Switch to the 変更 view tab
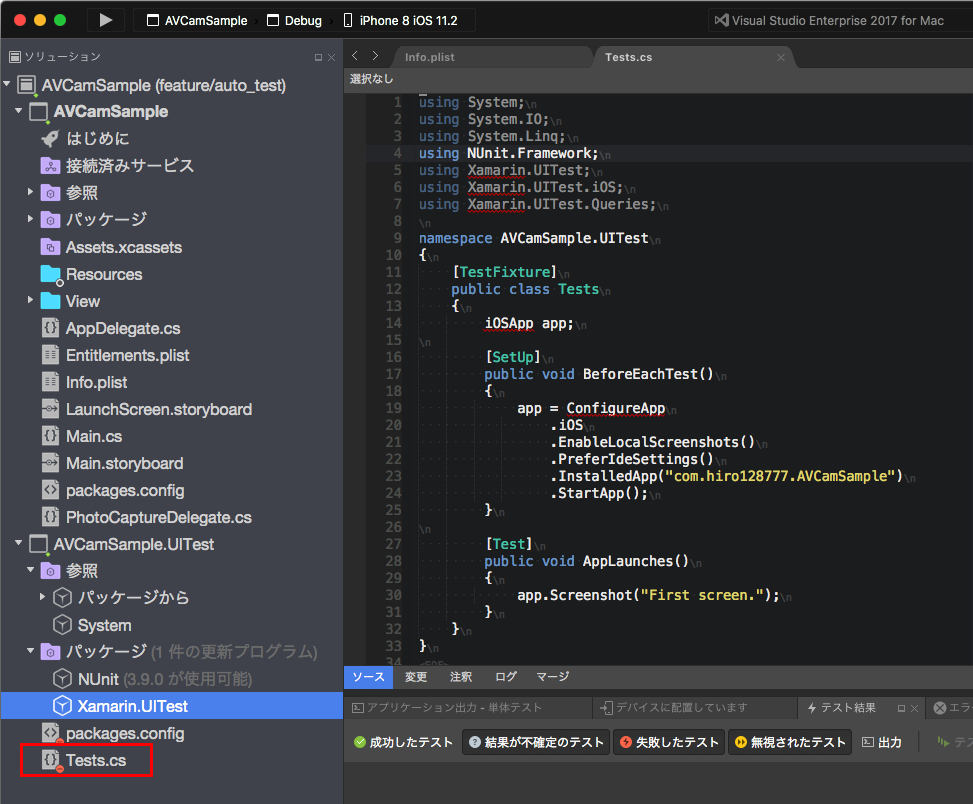The height and width of the screenshot is (804, 973). coord(416,677)
